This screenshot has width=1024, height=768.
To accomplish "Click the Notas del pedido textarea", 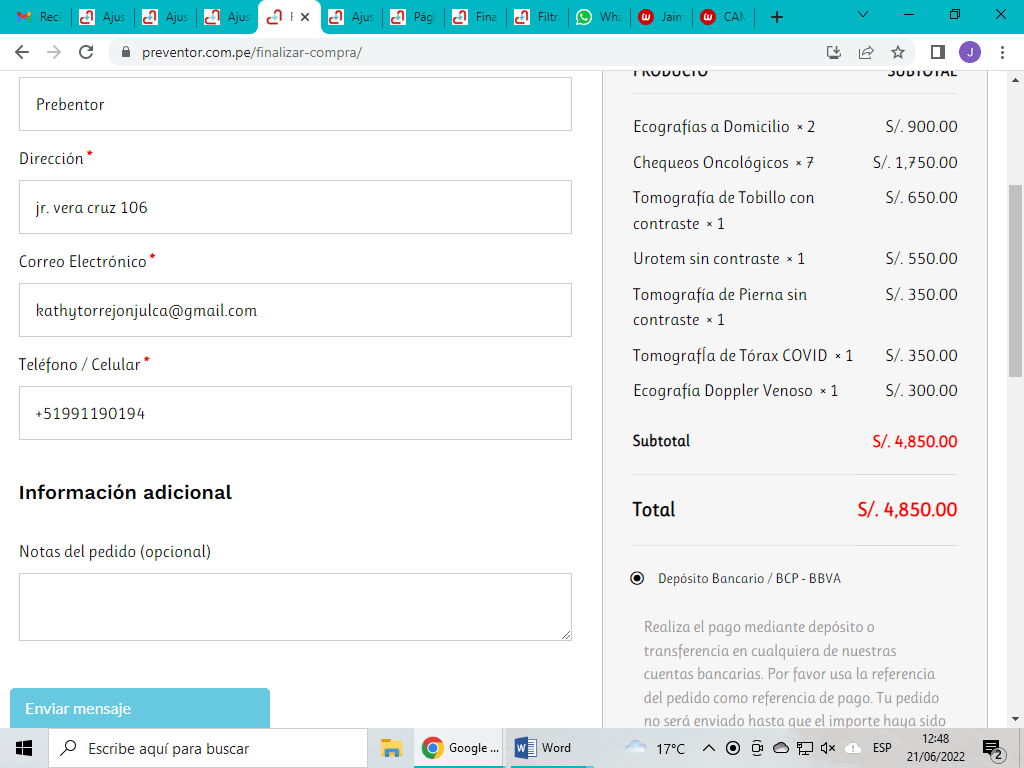I will point(295,607).
